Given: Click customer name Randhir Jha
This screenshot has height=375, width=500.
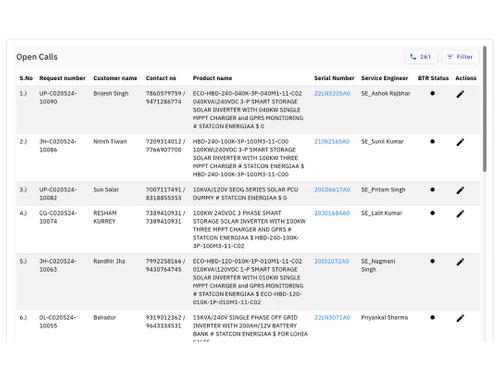Looking at the screenshot, I should click(109, 261).
